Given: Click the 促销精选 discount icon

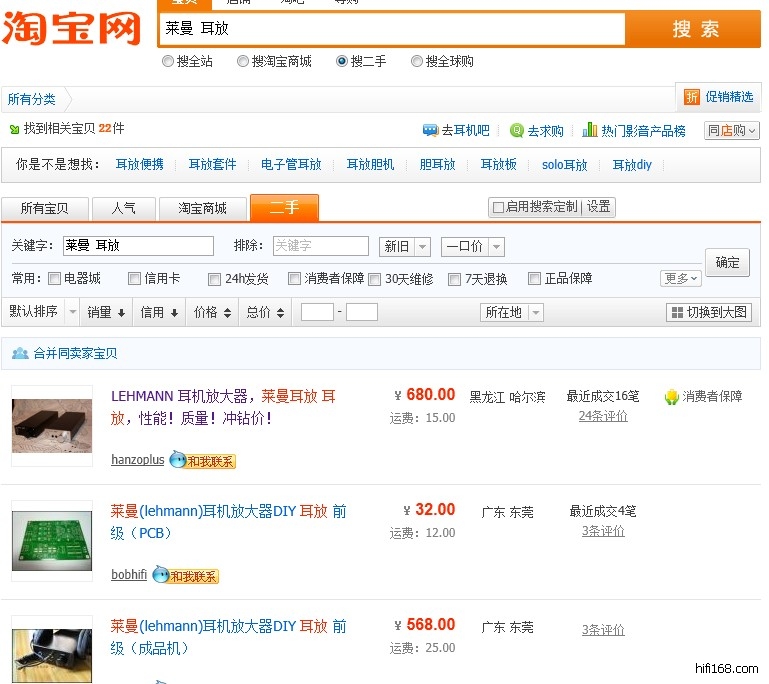Looking at the screenshot, I should (692, 97).
